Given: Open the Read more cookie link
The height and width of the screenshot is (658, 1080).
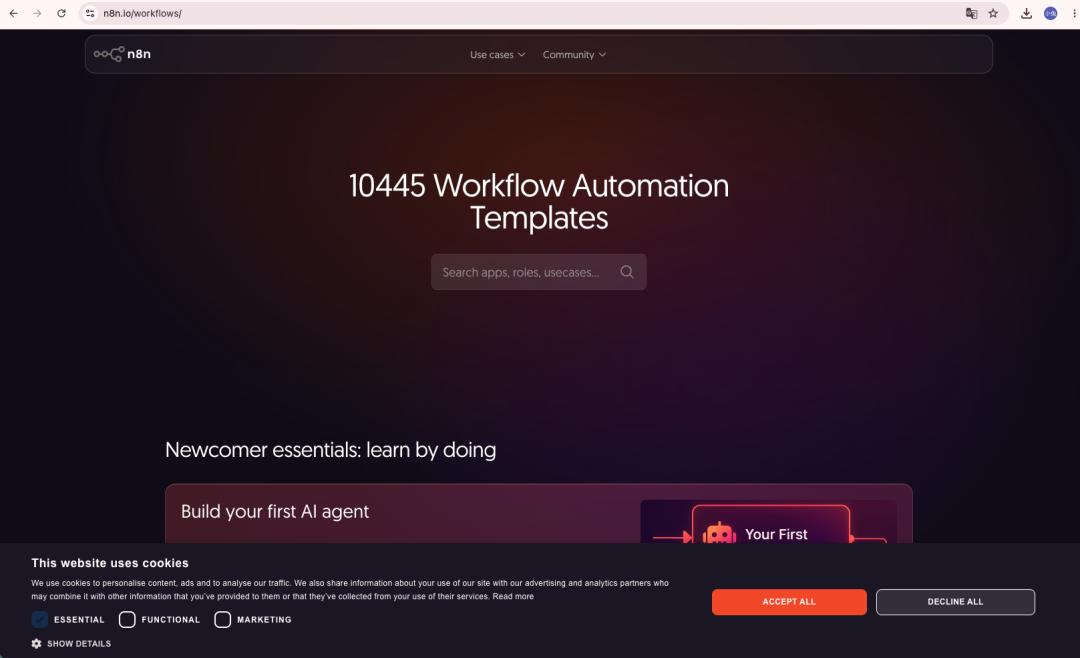Looking at the screenshot, I should point(513,597).
